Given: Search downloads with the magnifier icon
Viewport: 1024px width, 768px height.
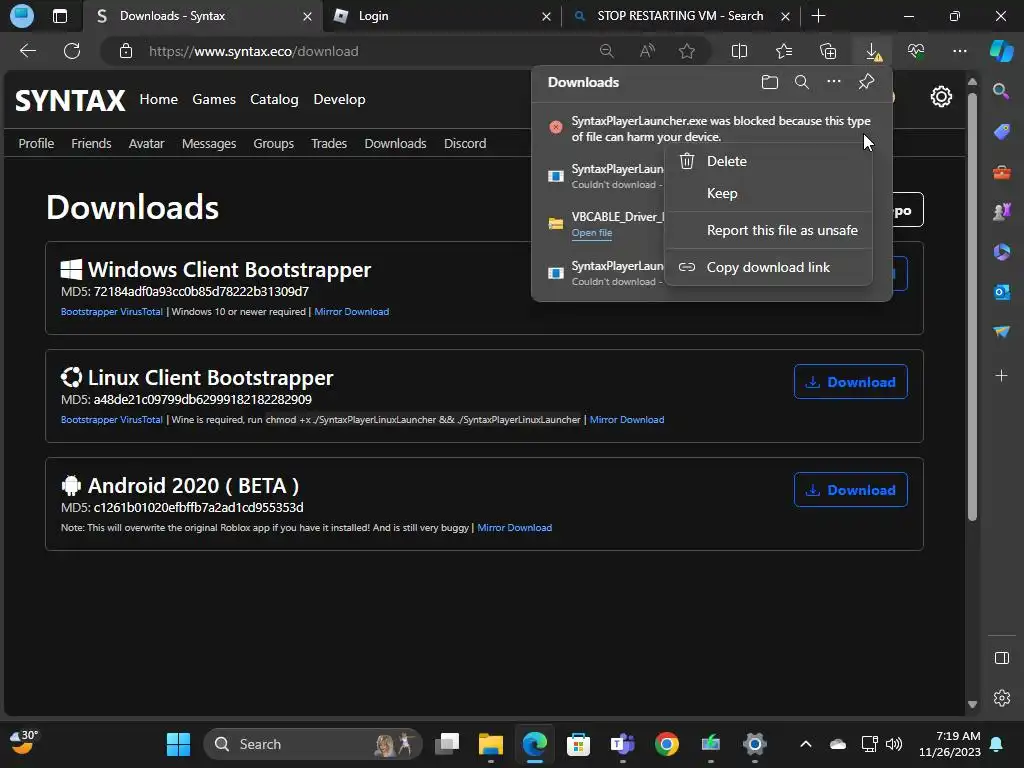Looking at the screenshot, I should pyautogui.click(x=802, y=82).
